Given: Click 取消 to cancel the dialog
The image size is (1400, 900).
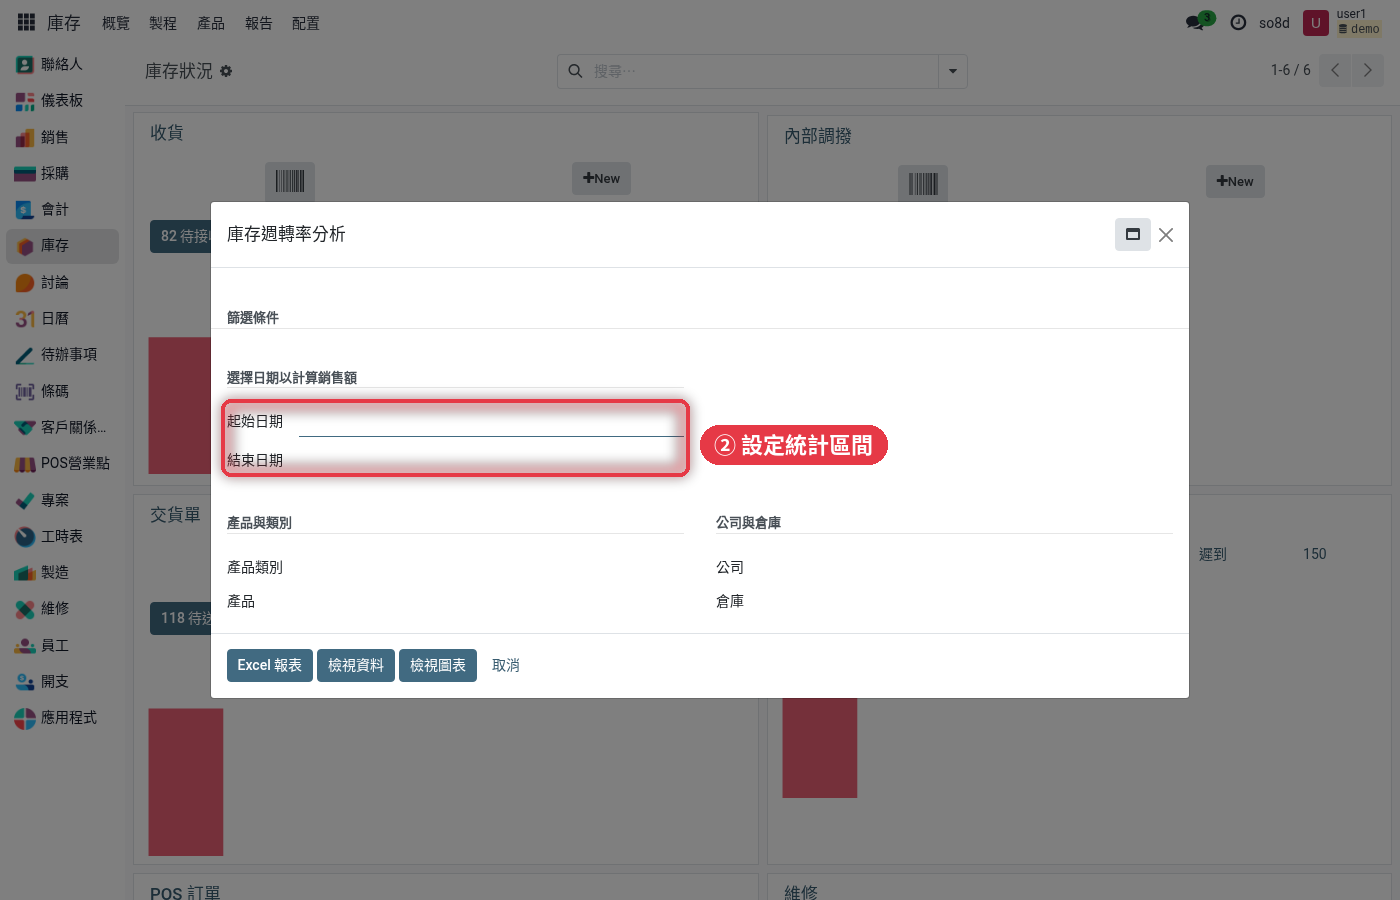Looking at the screenshot, I should pyautogui.click(x=506, y=666).
